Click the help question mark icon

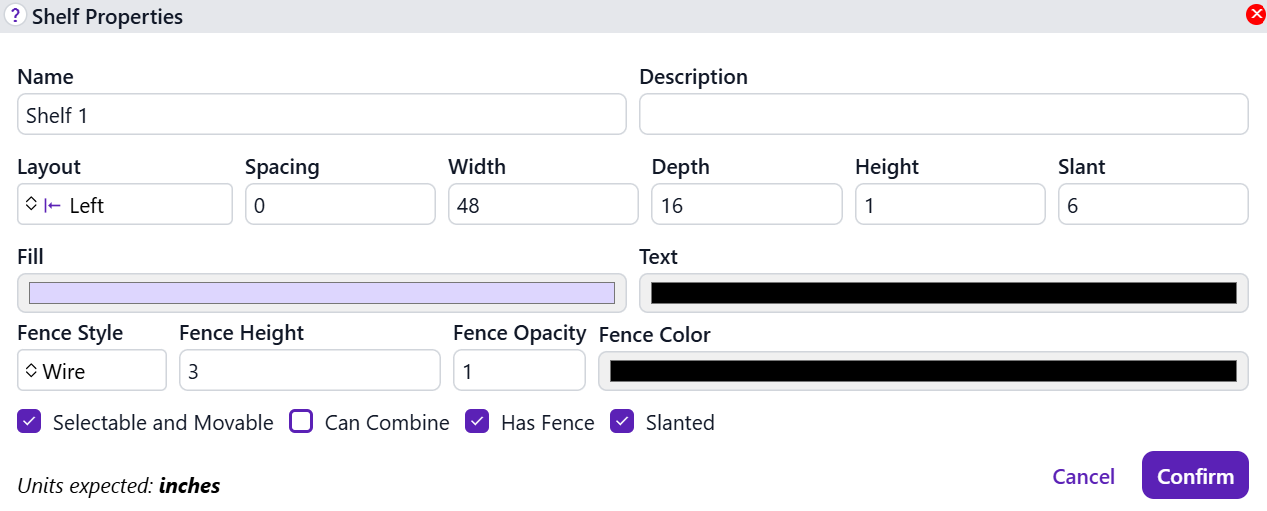pos(15,16)
